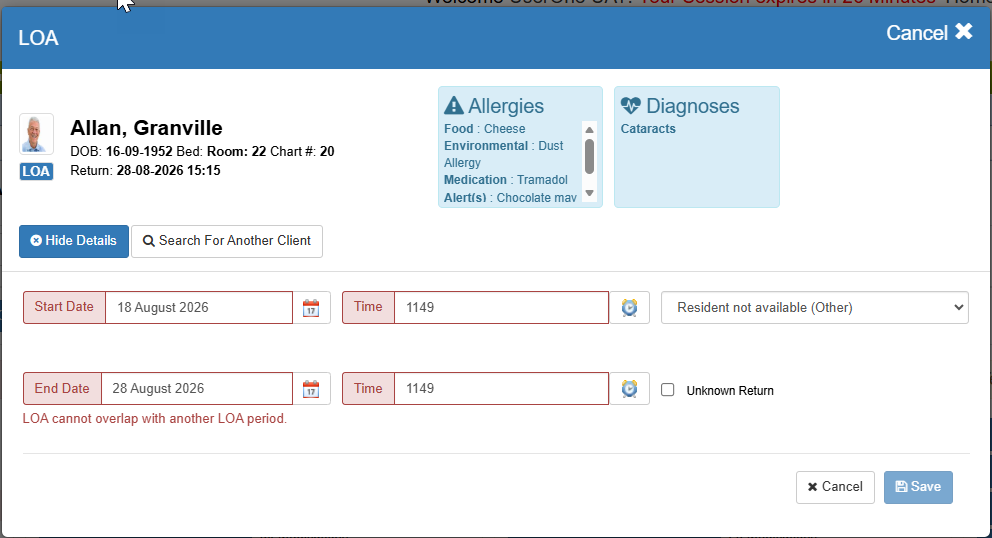Screen dimensions: 992x538
Task: Click the clock icon beside start Time
Action: point(629,308)
